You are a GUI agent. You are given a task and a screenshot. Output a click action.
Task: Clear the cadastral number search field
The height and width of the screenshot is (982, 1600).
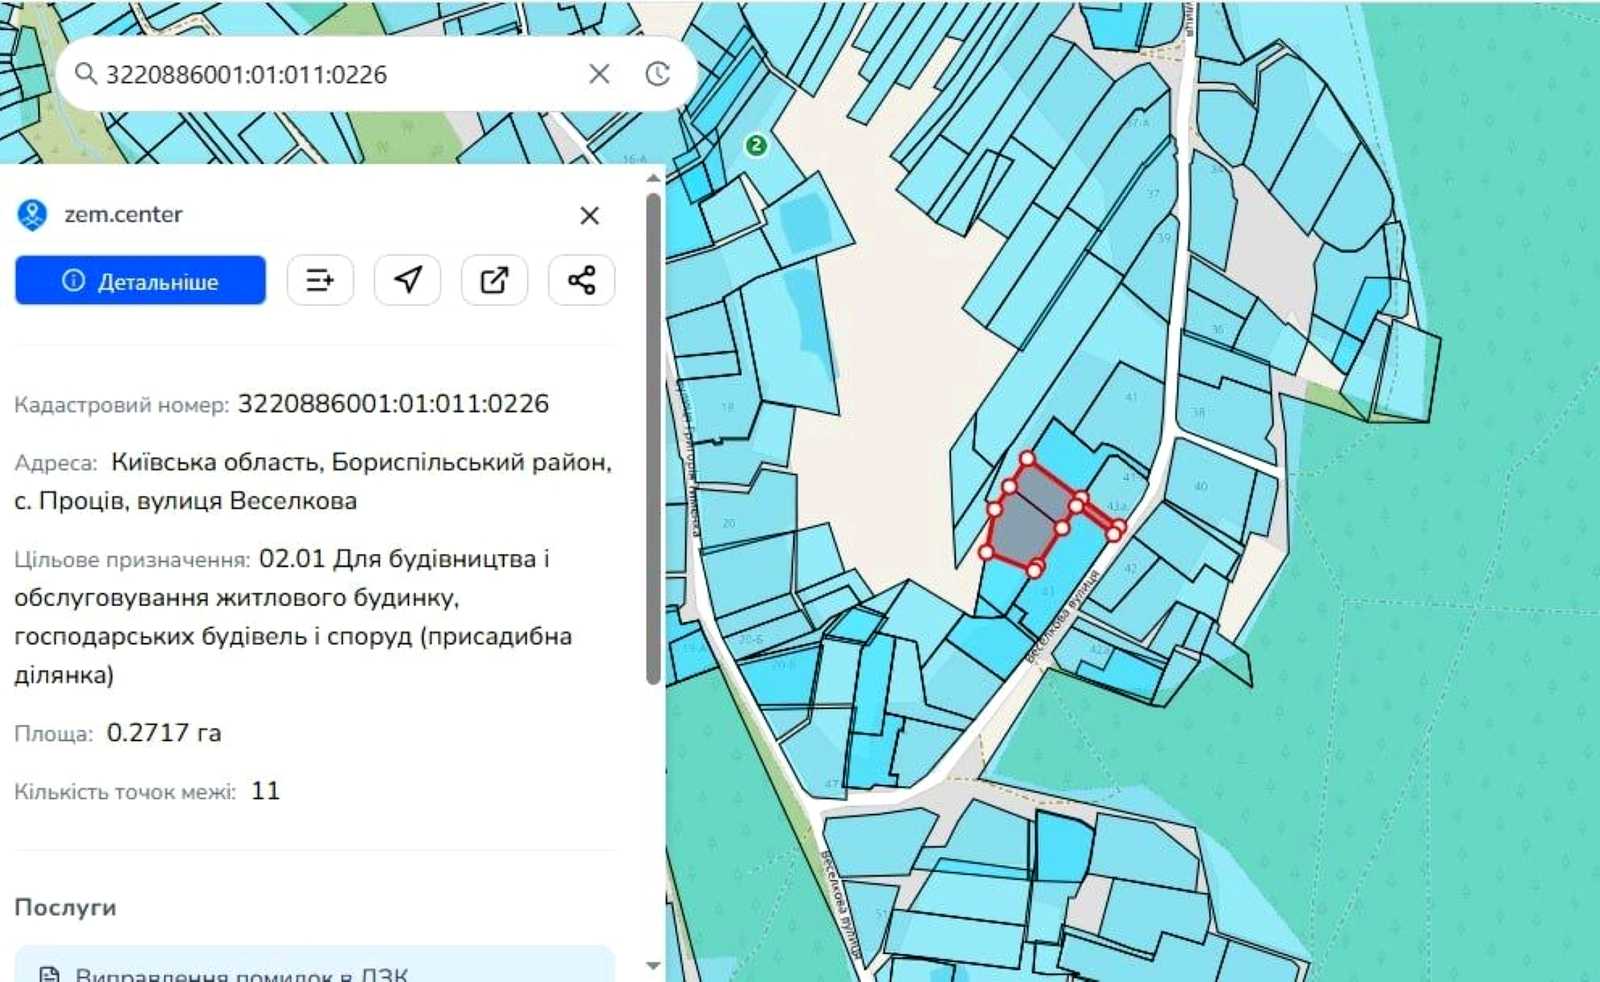pyautogui.click(x=599, y=74)
